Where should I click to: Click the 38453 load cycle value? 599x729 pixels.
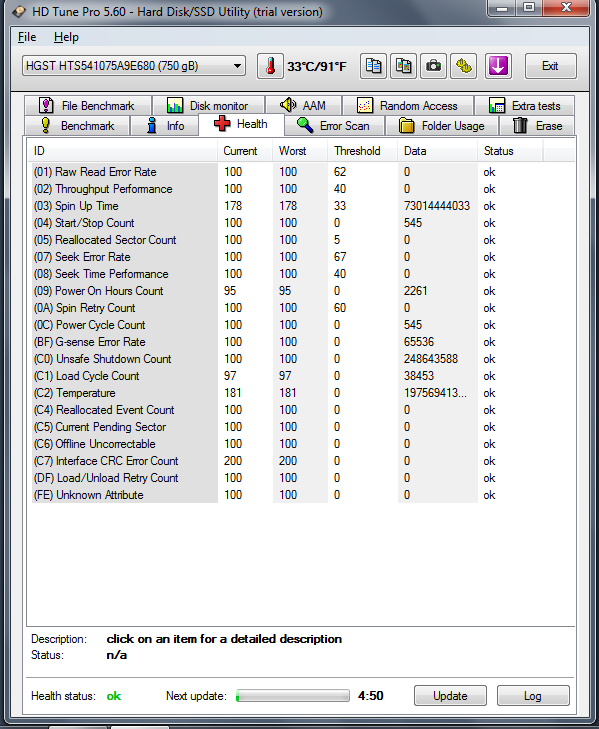[x=419, y=376]
